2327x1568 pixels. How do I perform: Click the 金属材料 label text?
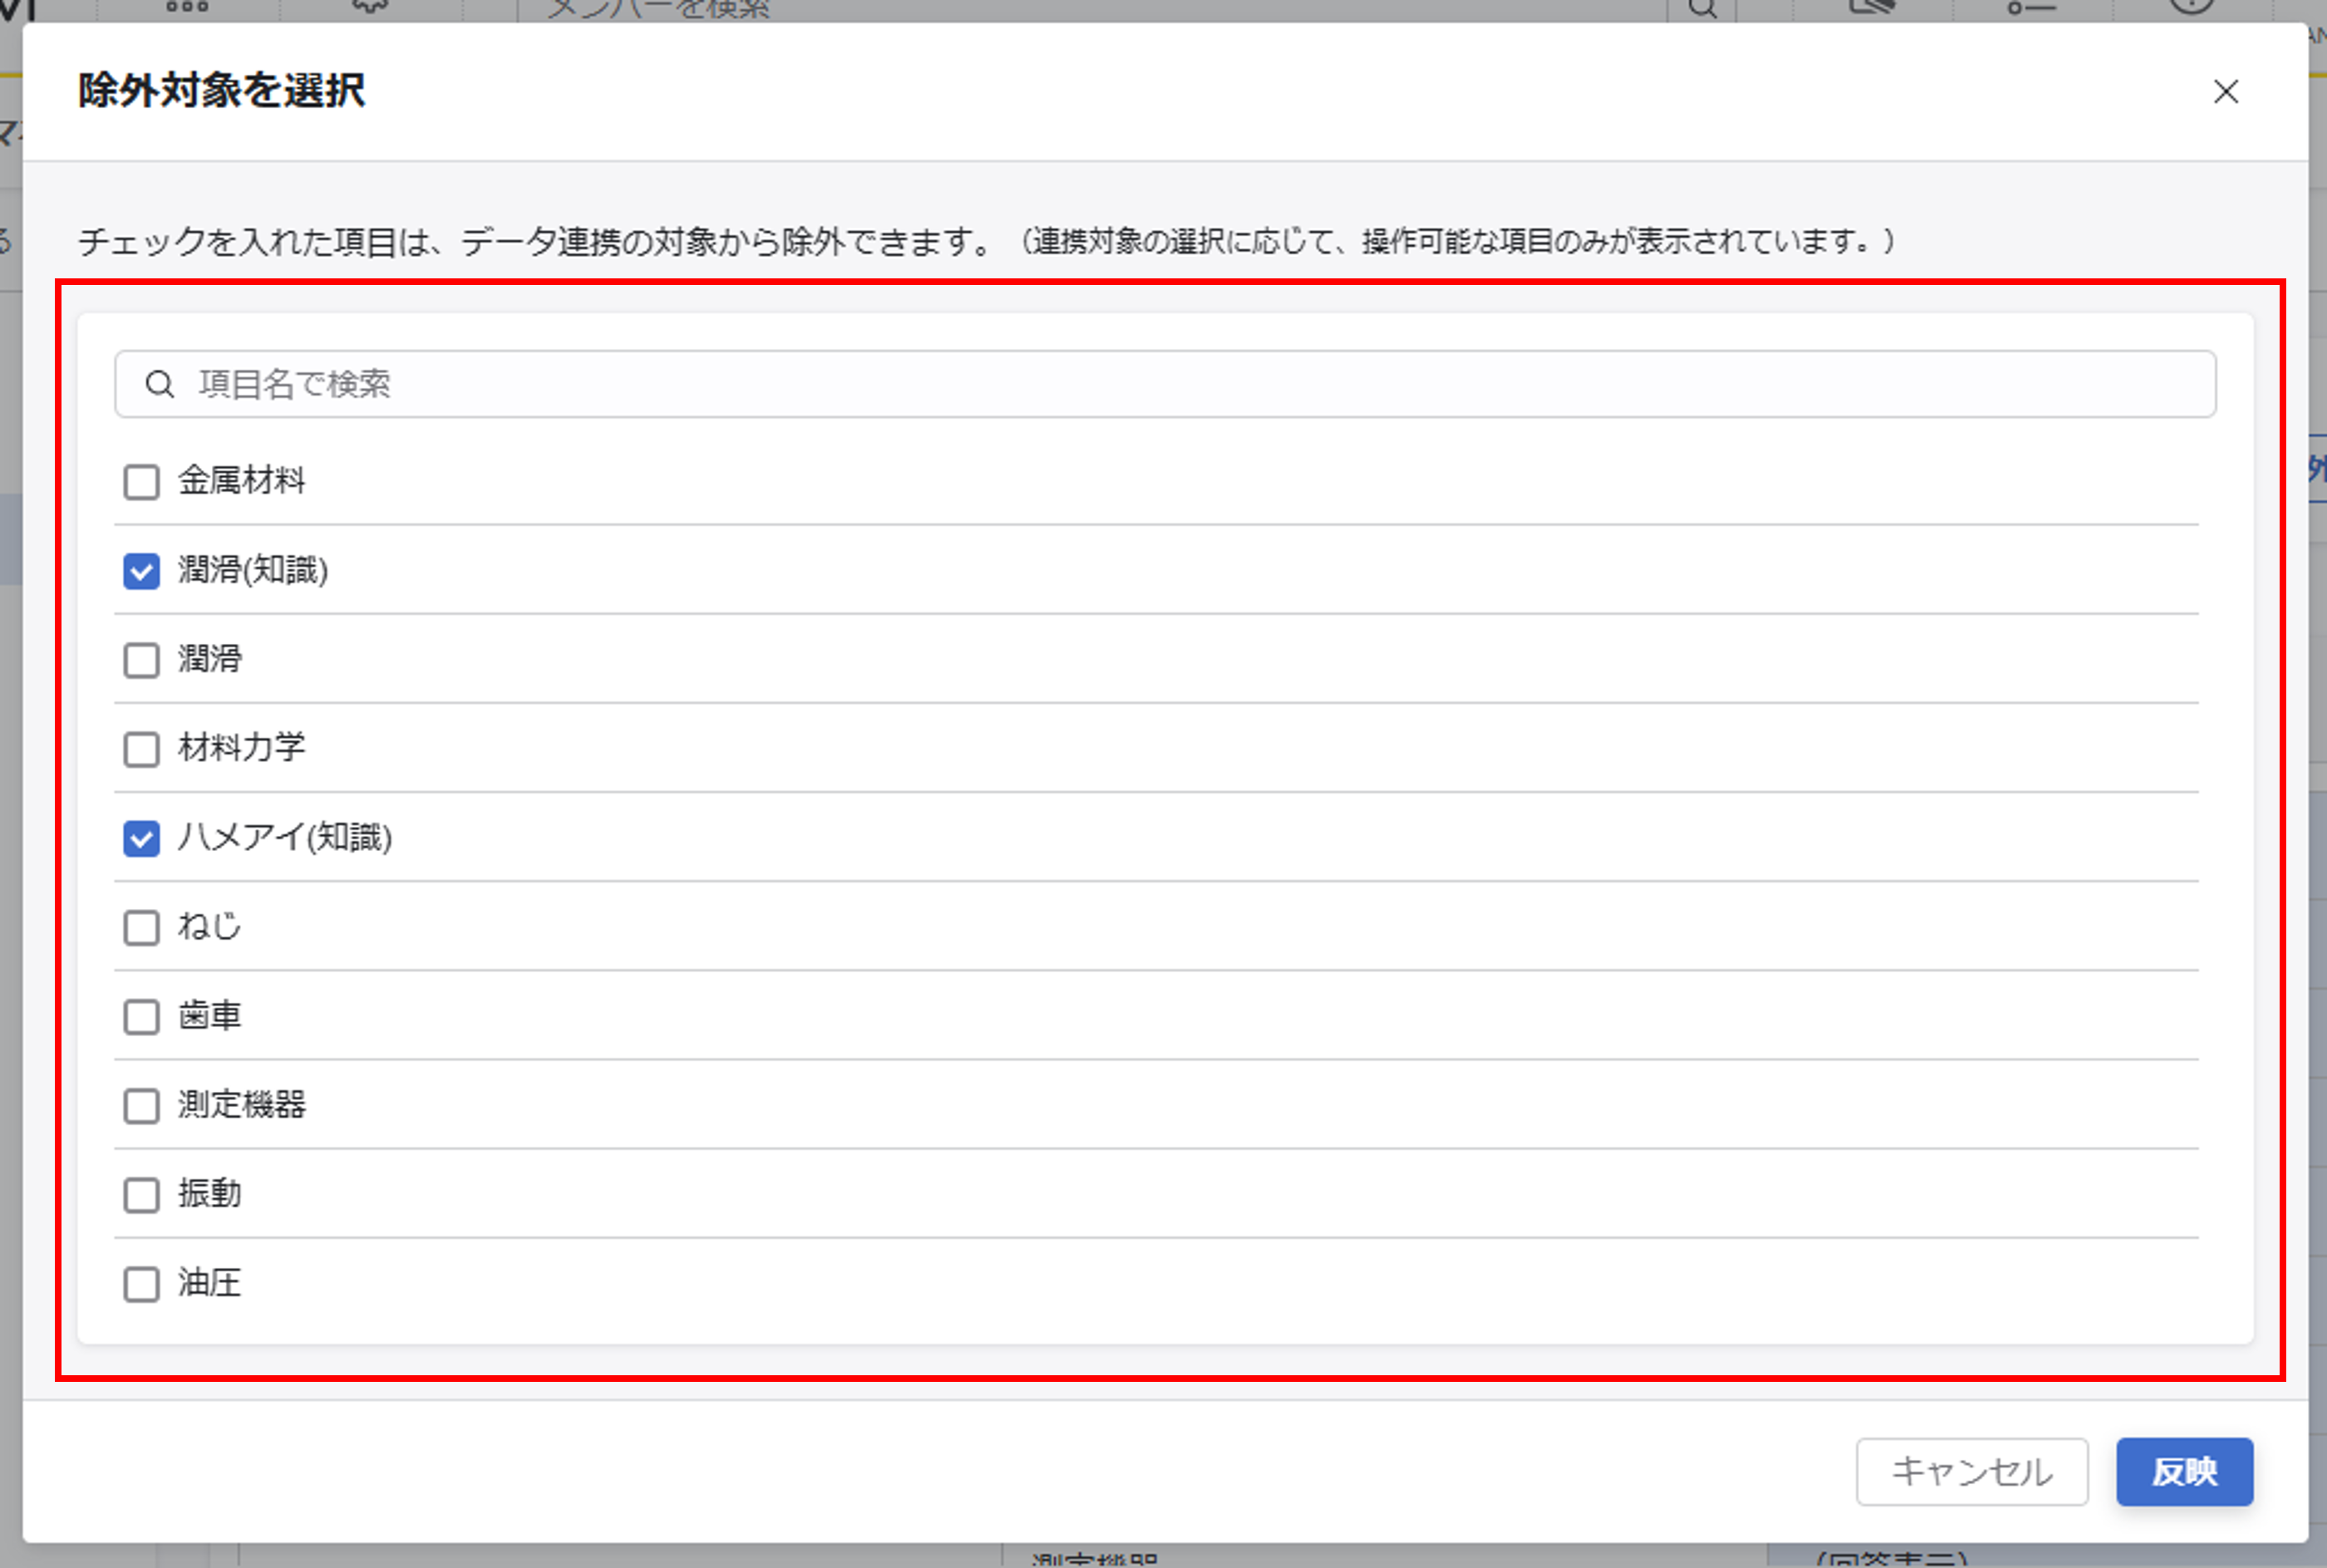(241, 481)
